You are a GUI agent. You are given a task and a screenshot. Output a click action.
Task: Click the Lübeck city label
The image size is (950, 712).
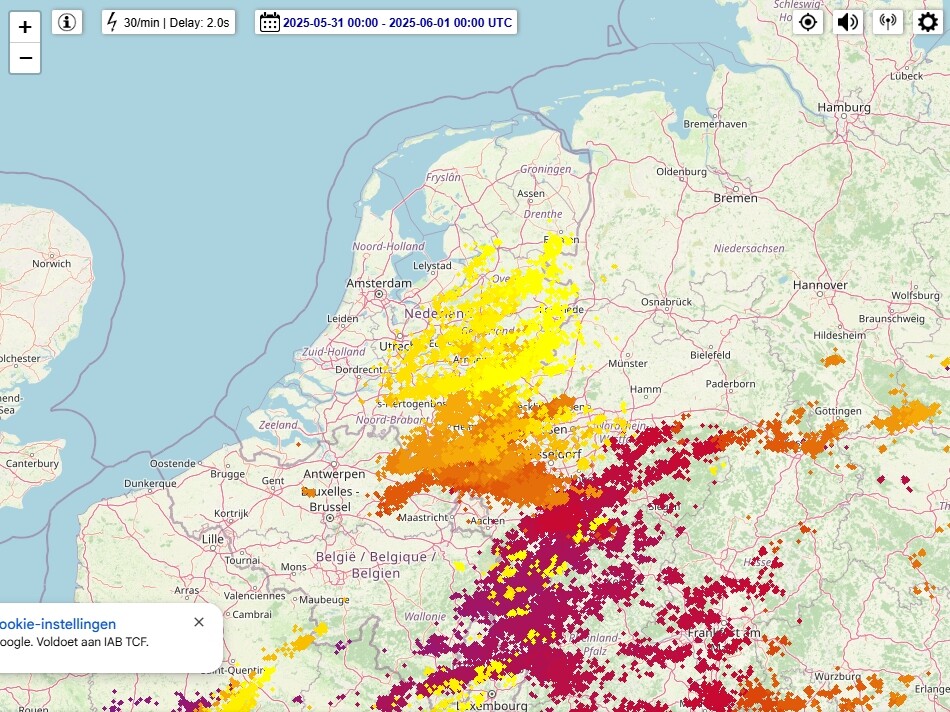tap(906, 76)
